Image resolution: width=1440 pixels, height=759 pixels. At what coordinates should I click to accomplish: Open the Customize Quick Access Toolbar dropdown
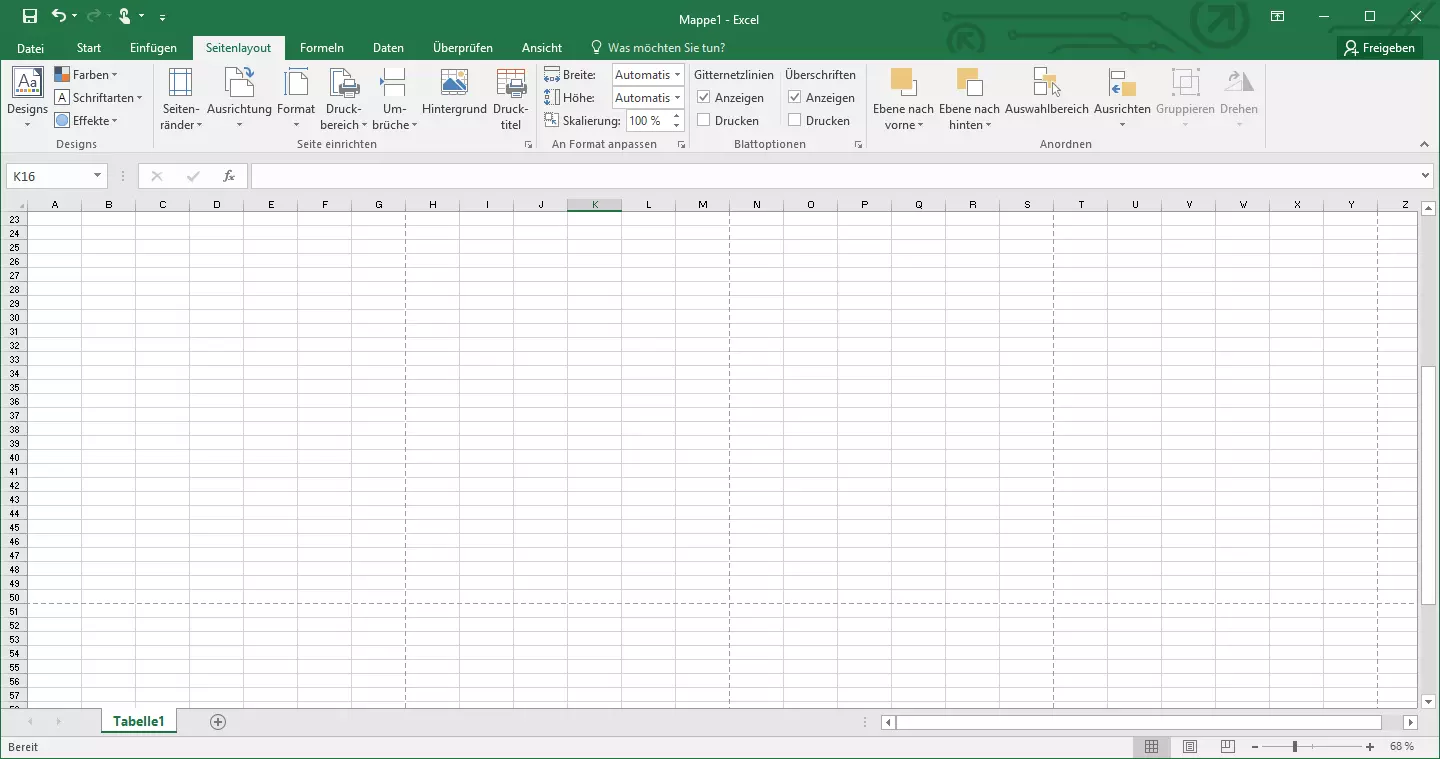pyautogui.click(x=163, y=17)
